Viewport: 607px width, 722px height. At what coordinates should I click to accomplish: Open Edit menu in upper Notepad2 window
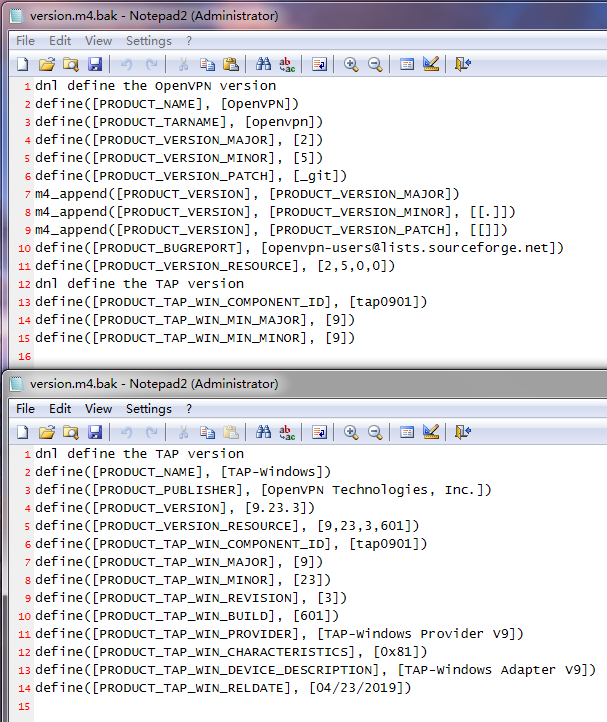(x=60, y=41)
